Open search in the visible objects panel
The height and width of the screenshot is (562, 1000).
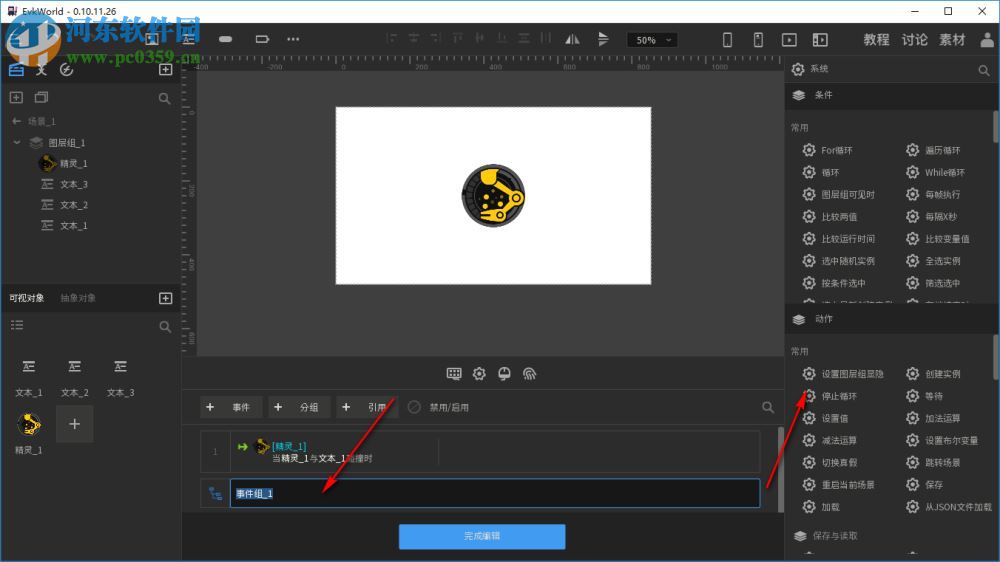point(165,326)
